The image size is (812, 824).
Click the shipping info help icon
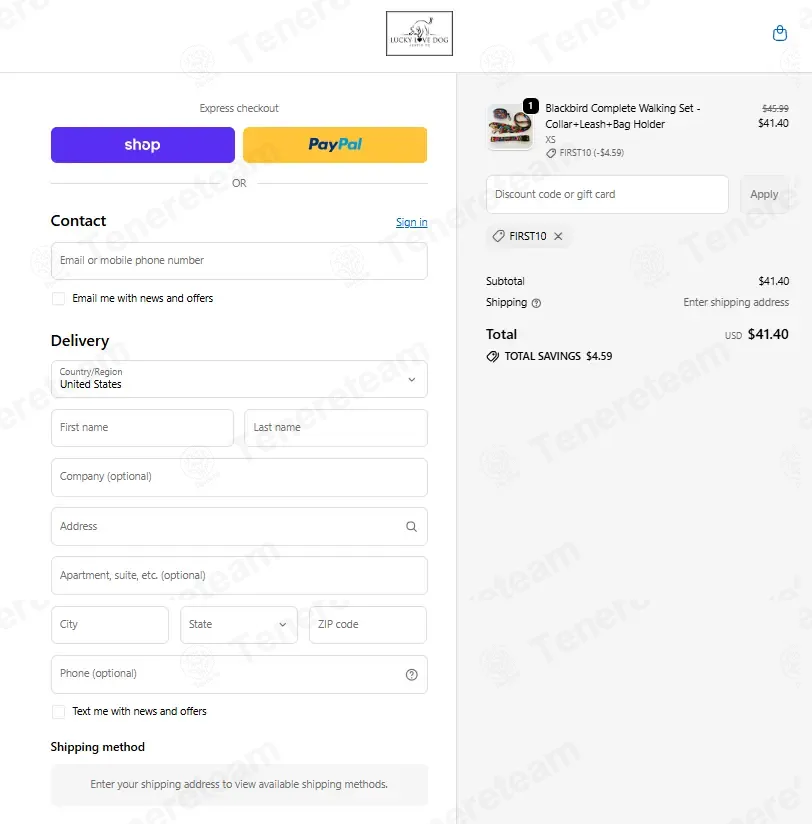(536, 303)
